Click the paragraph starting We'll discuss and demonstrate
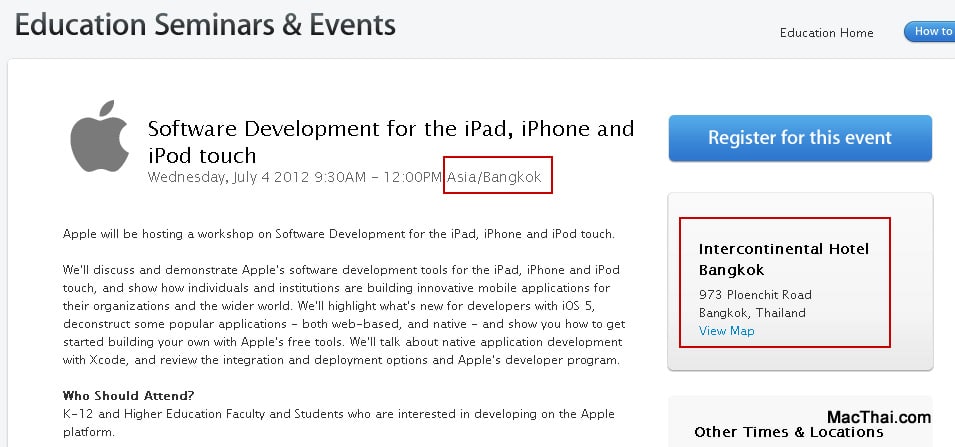The image size is (955, 447). pos(344,314)
